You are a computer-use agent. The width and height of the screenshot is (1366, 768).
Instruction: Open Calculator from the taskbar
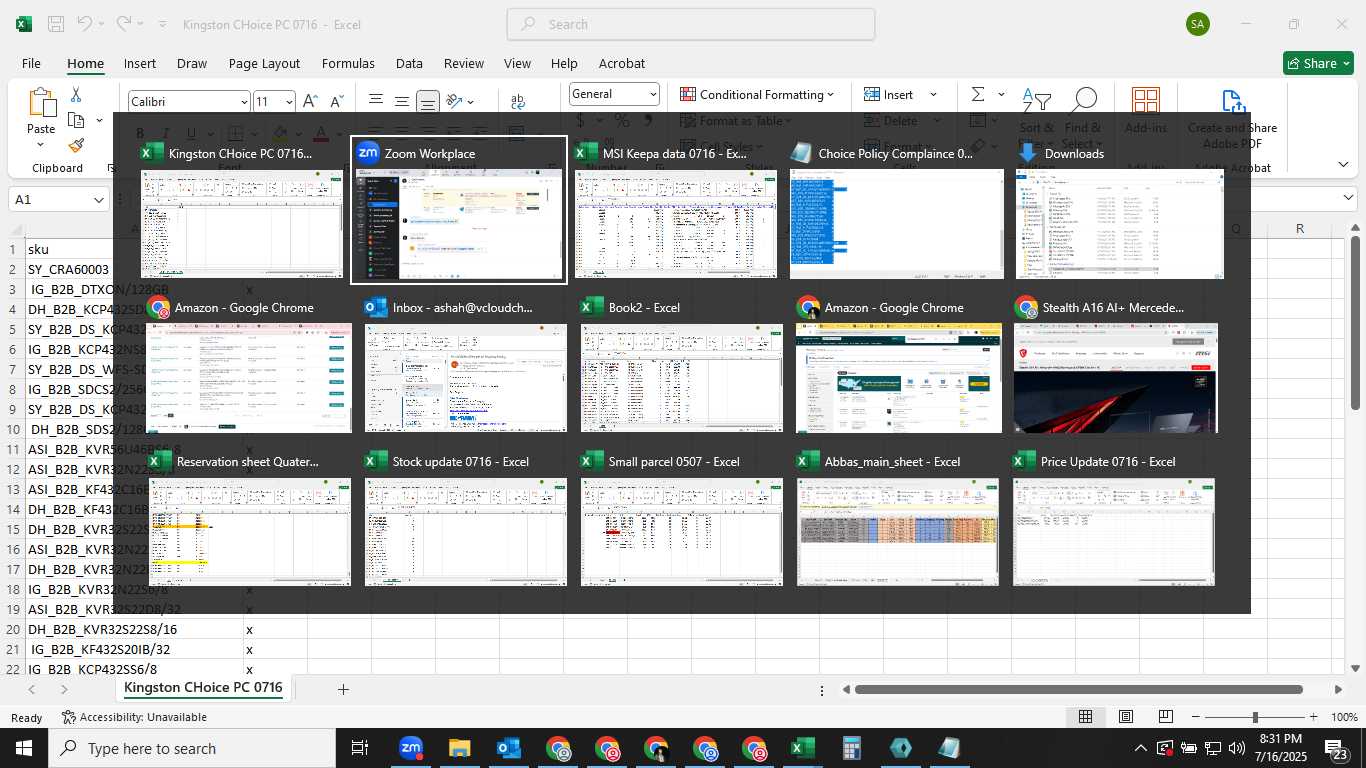852,748
